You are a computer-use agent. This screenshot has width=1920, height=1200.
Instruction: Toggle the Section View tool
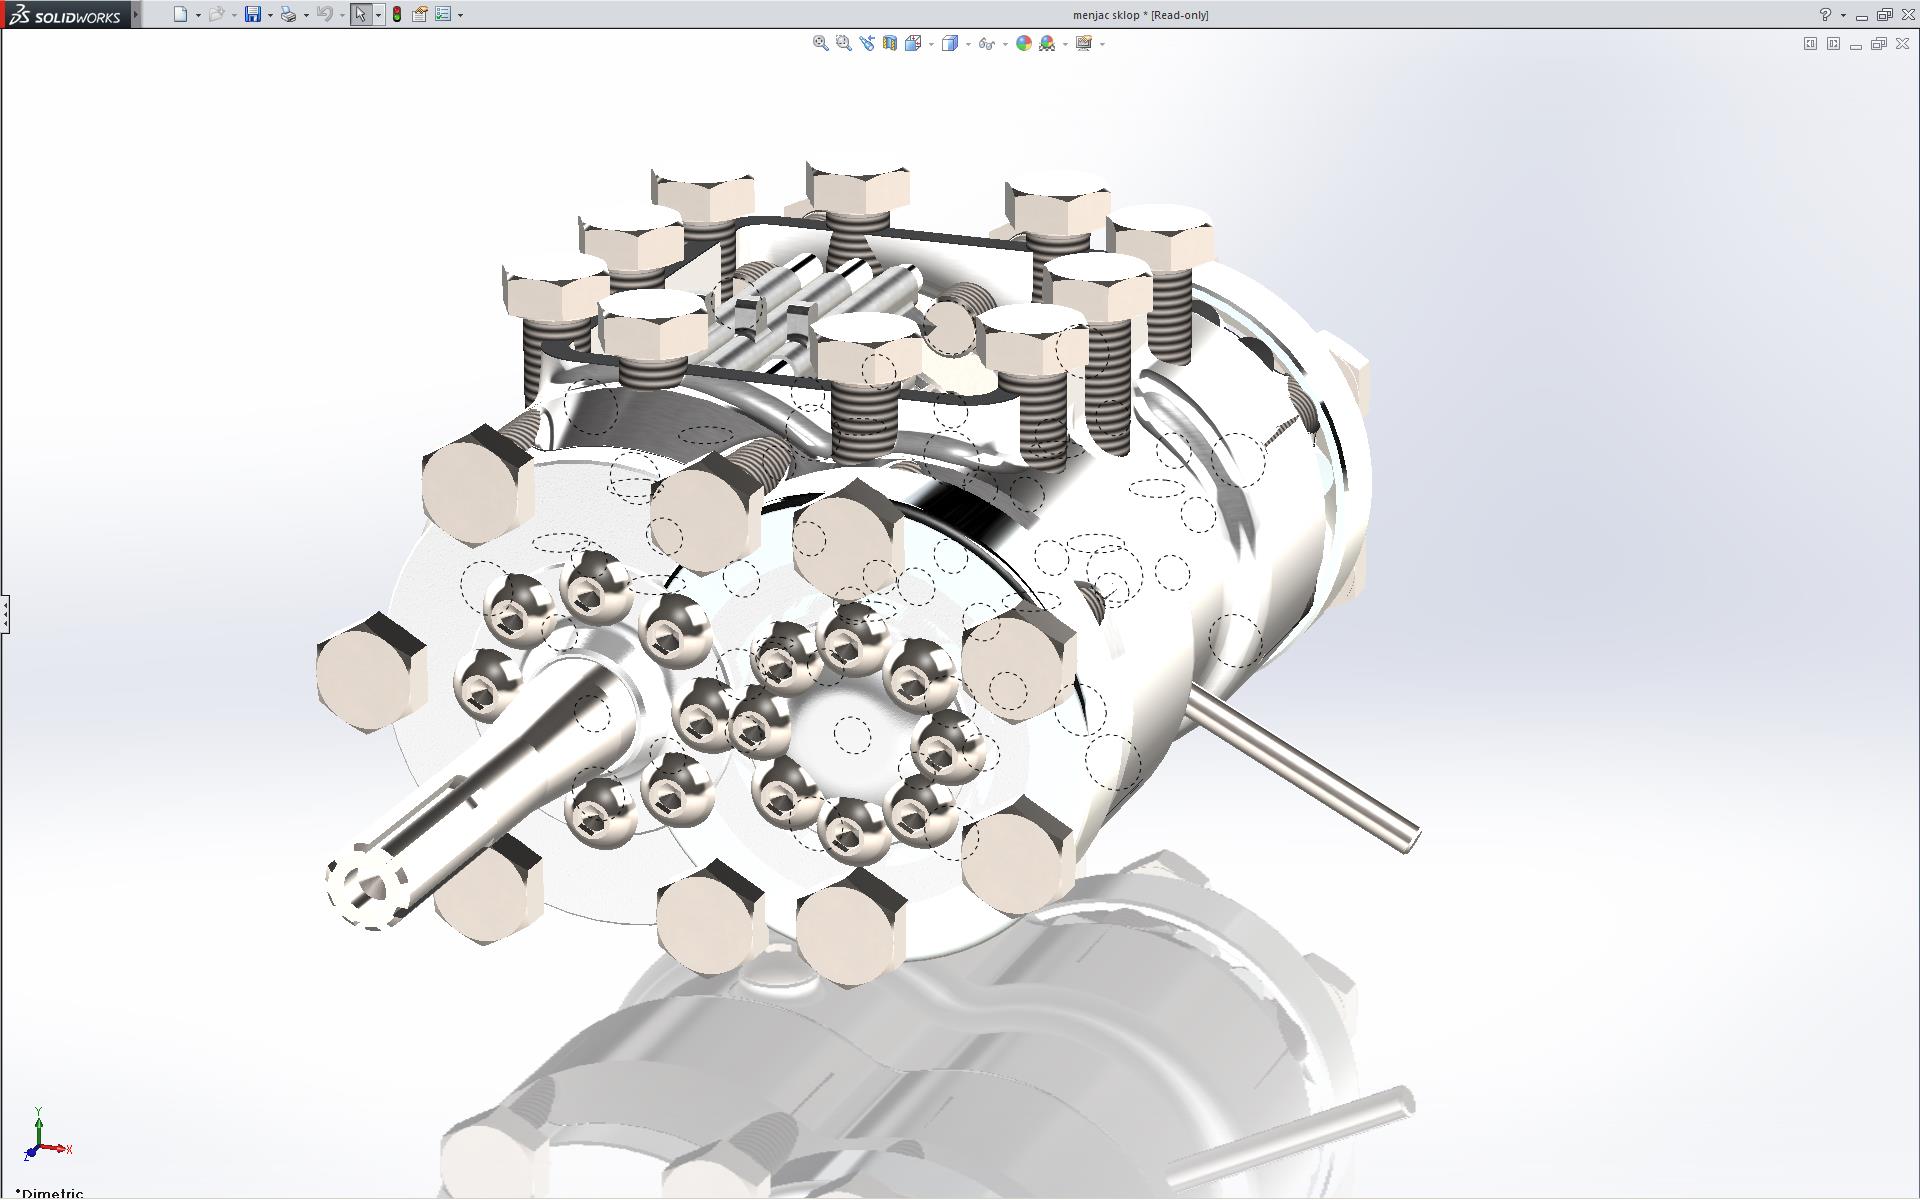click(x=889, y=43)
